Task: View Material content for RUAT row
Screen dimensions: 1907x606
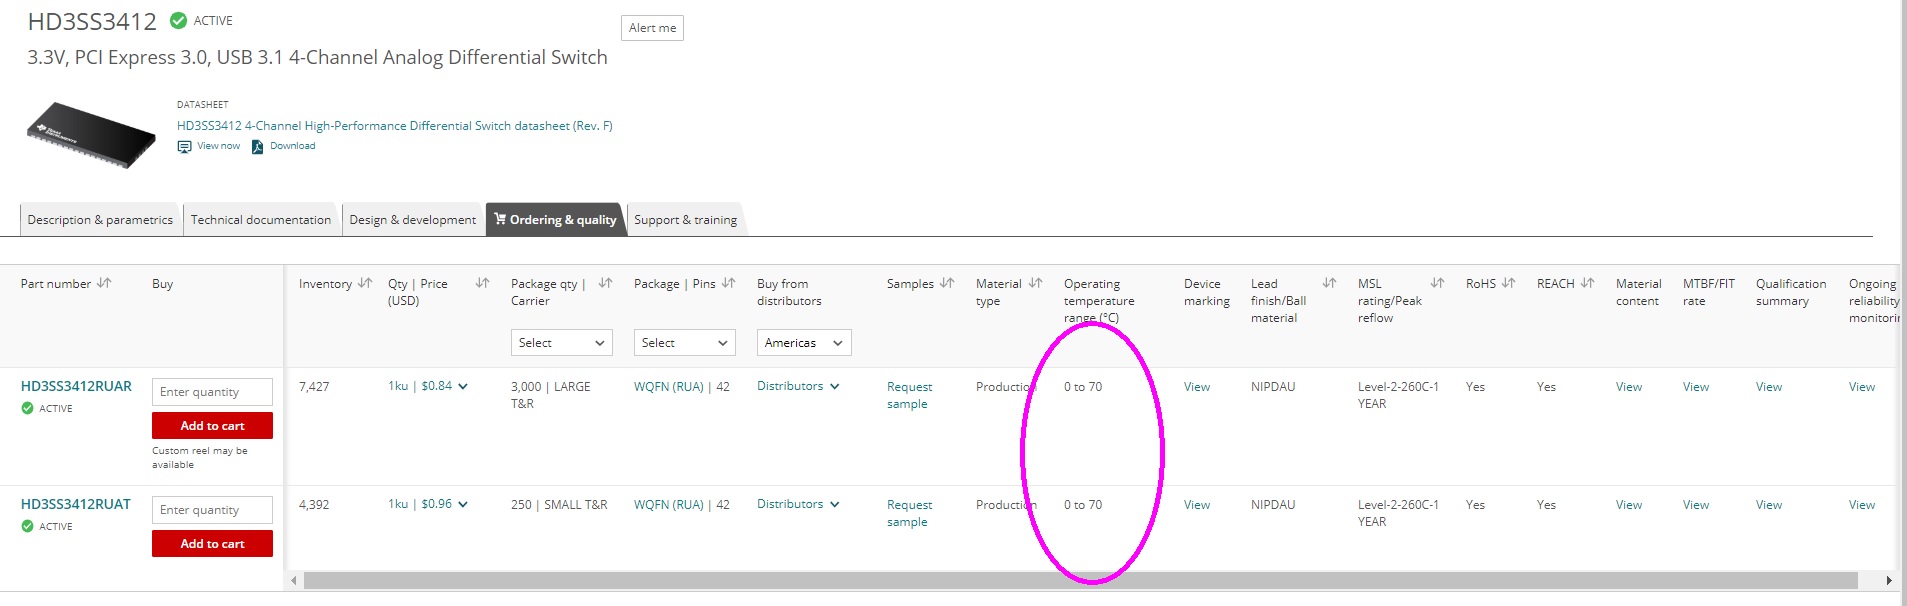Action: pos(1629,505)
